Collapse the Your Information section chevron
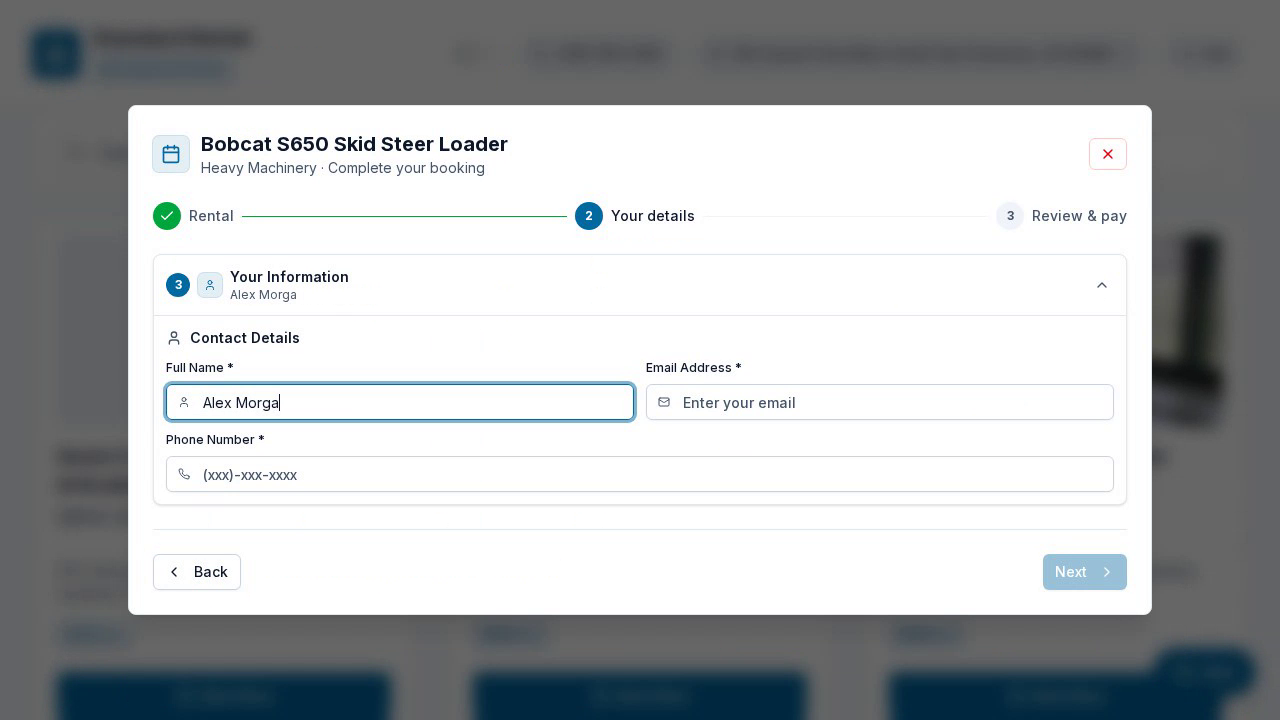1280x720 pixels. 1102,286
